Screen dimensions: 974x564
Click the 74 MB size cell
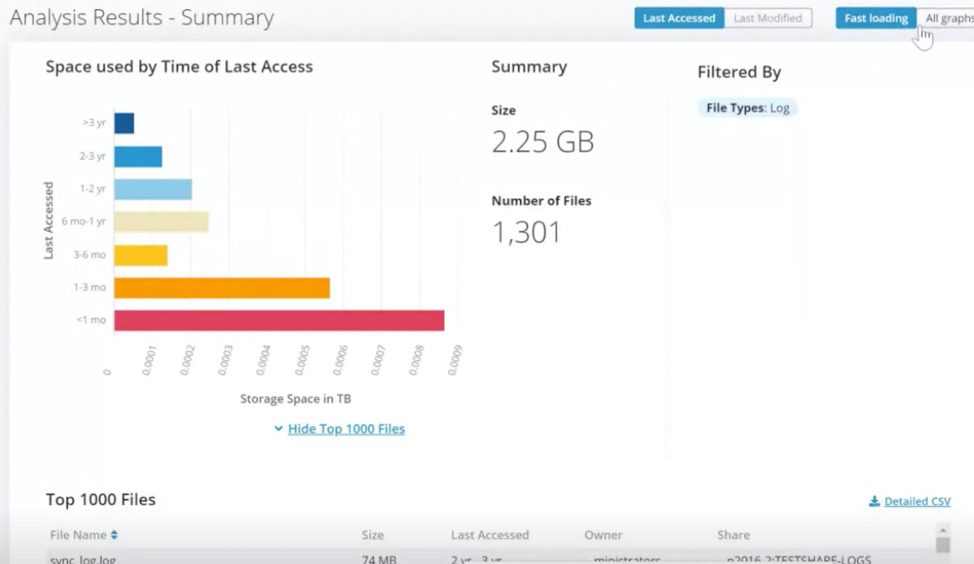[379, 559]
